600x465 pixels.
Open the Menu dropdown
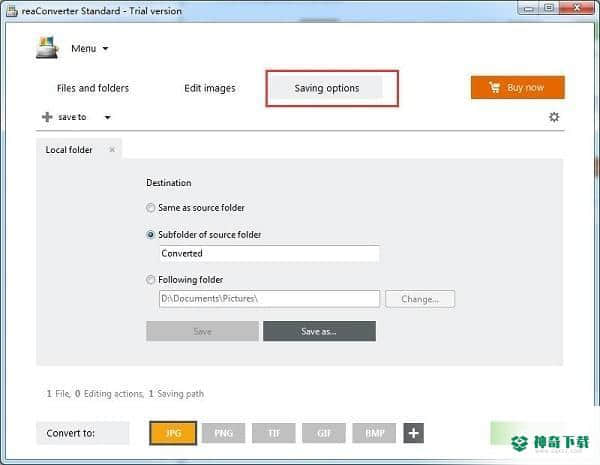[90, 49]
